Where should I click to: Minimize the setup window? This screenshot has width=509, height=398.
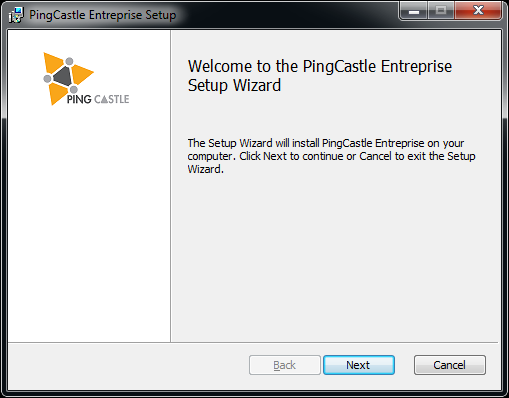[x=414, y=11]
